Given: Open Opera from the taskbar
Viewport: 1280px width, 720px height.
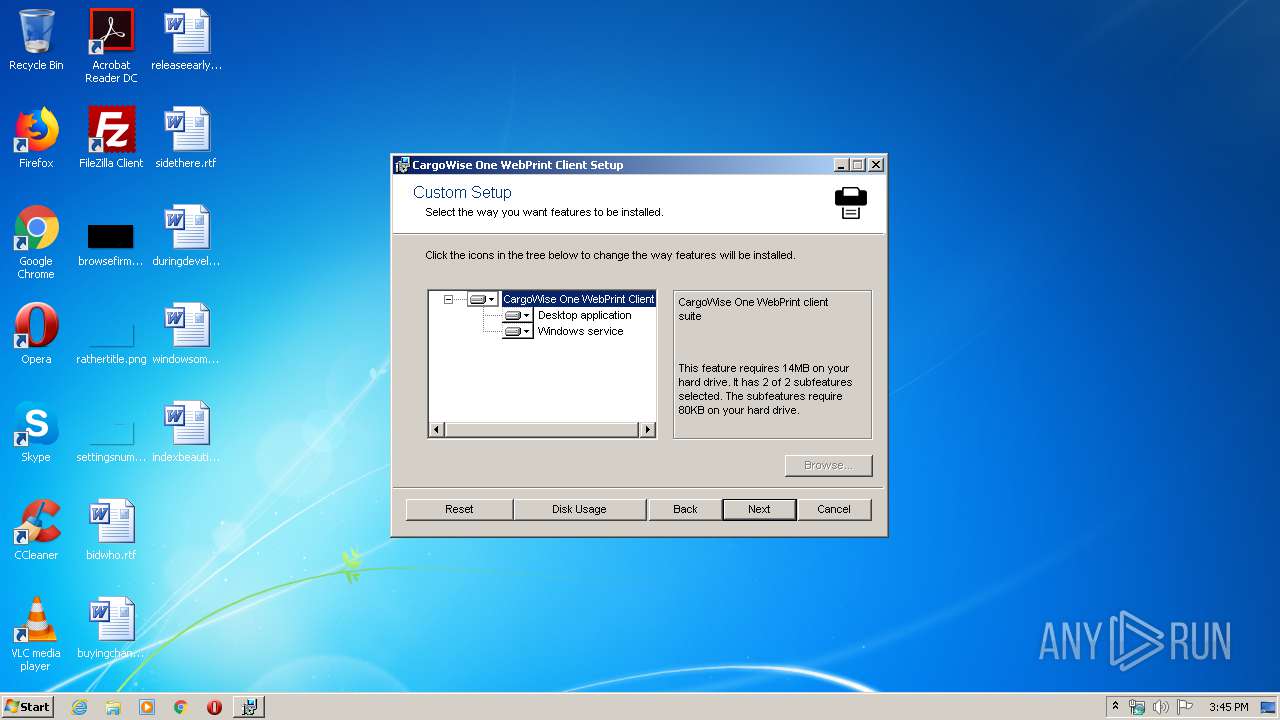Looking at the screenshot, I should [214, 707].
